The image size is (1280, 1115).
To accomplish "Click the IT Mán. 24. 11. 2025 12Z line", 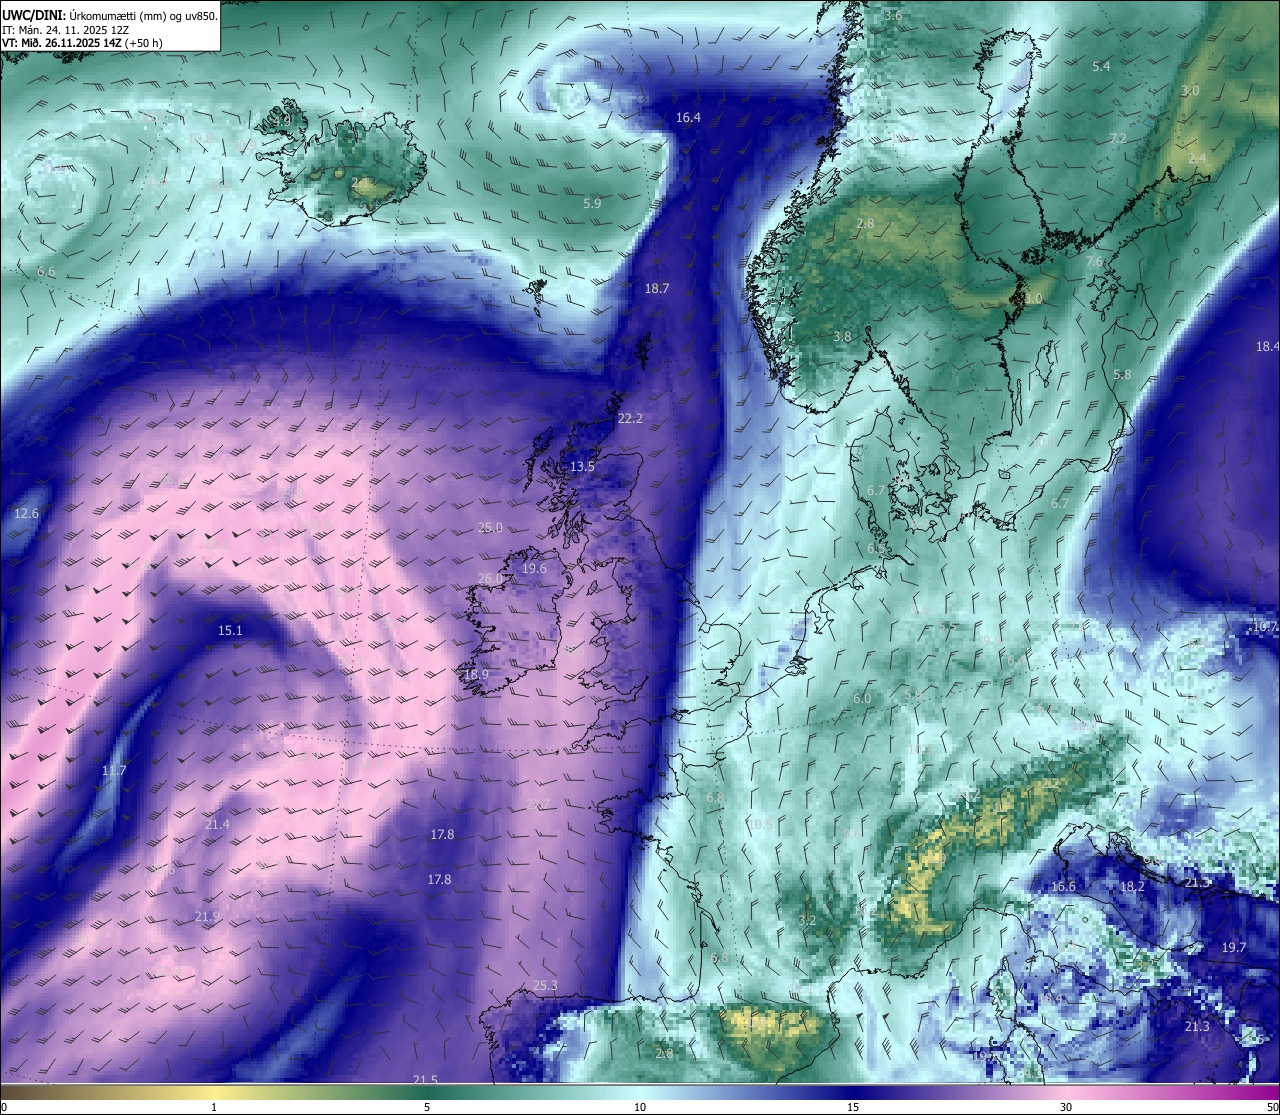I will pos(66,30).
